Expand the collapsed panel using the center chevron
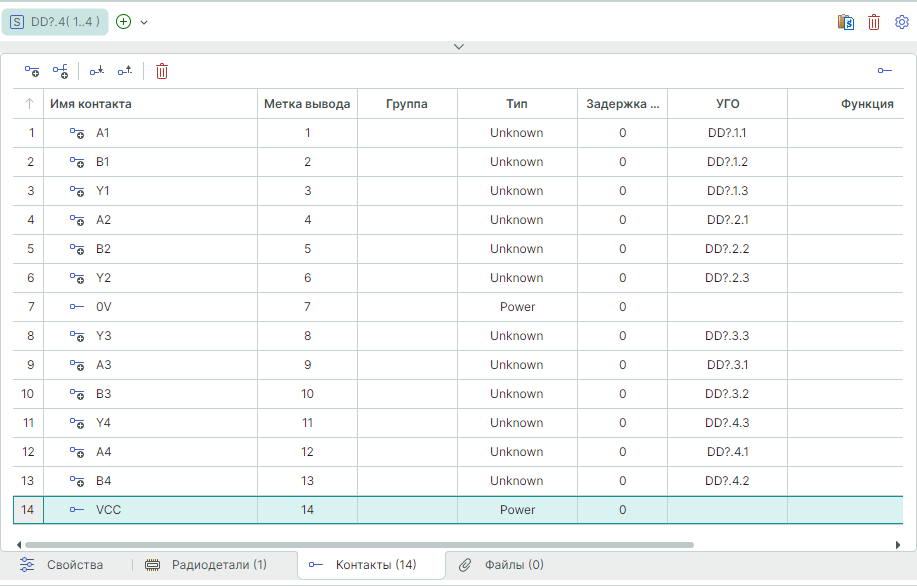Viewport: 917px width, 586px height. tap(458, 46)
